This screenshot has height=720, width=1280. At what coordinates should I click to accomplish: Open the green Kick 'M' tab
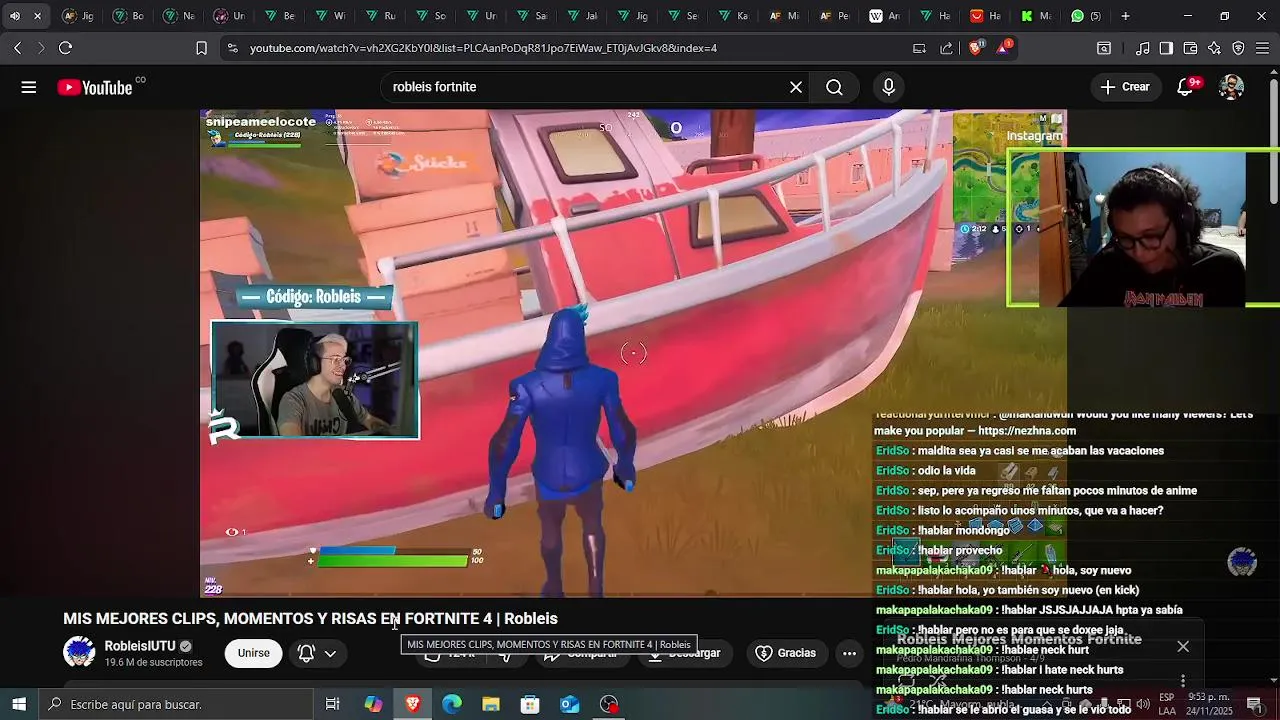pos(1036,16)
